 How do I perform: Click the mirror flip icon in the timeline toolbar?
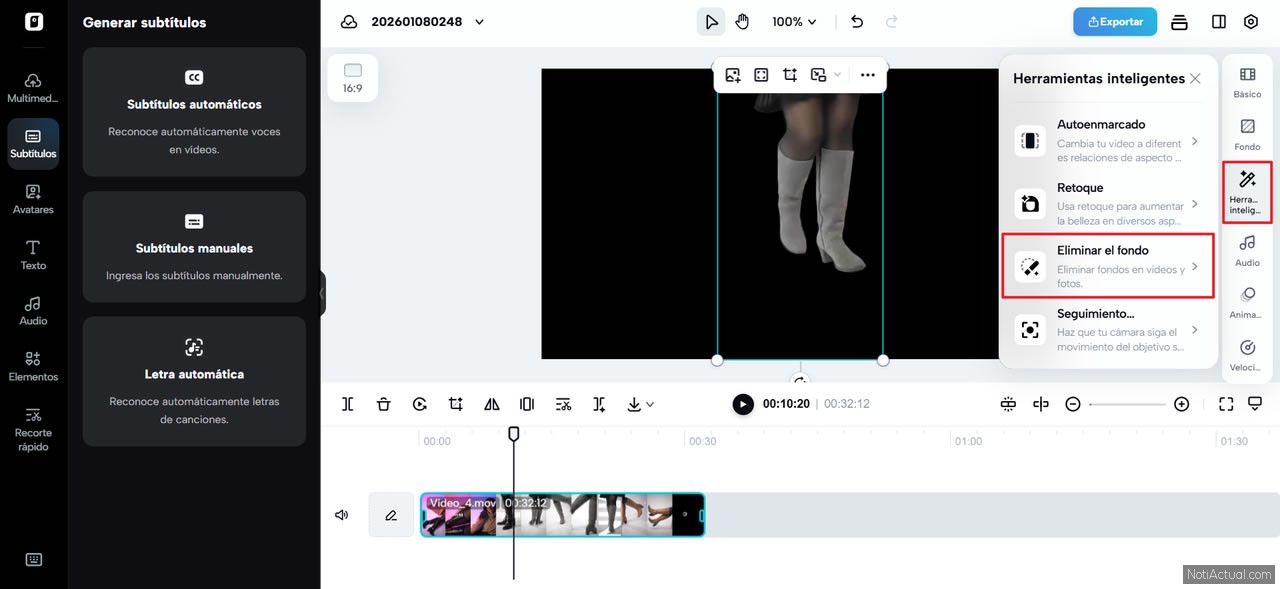pos(491,404)
